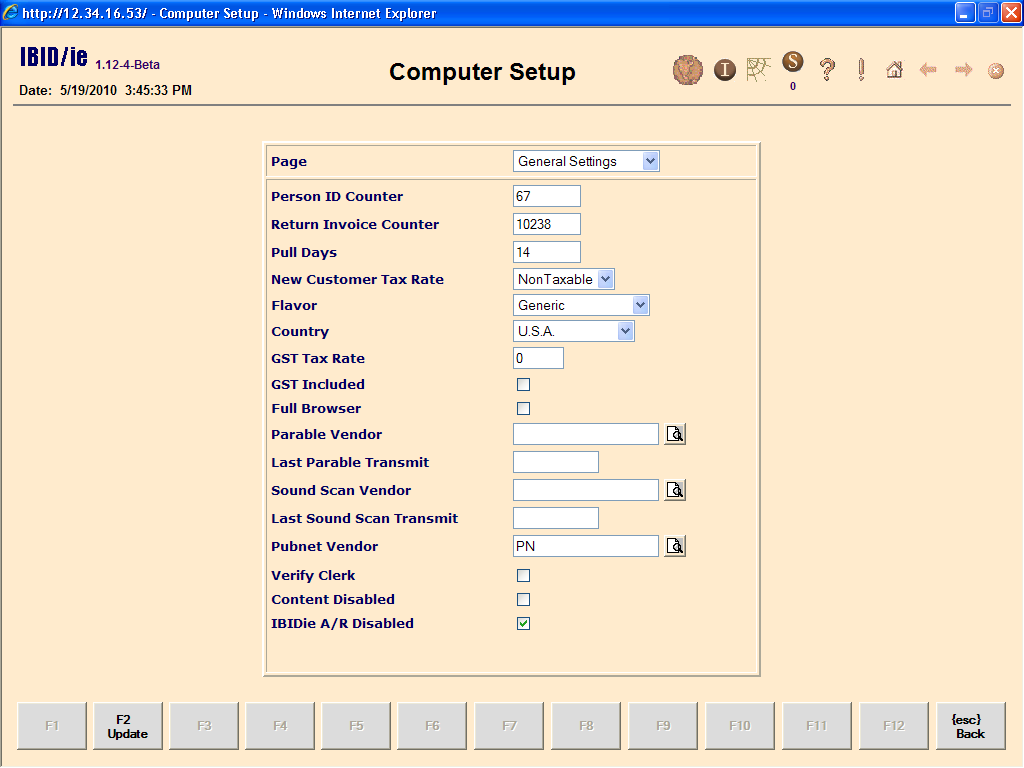Click the Pull Days input field

click(546, 252)
